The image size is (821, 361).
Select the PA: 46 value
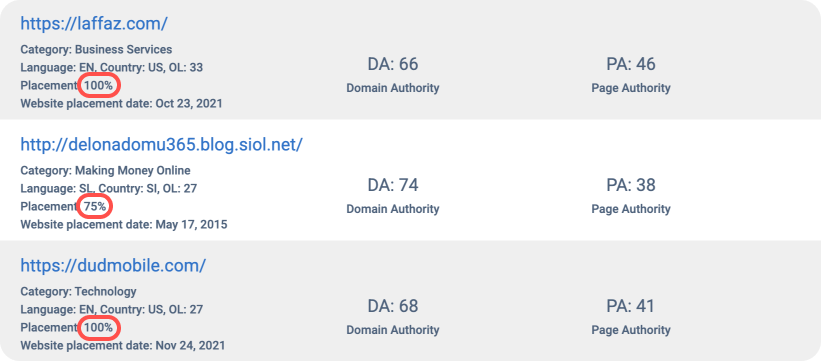(631, 64)
